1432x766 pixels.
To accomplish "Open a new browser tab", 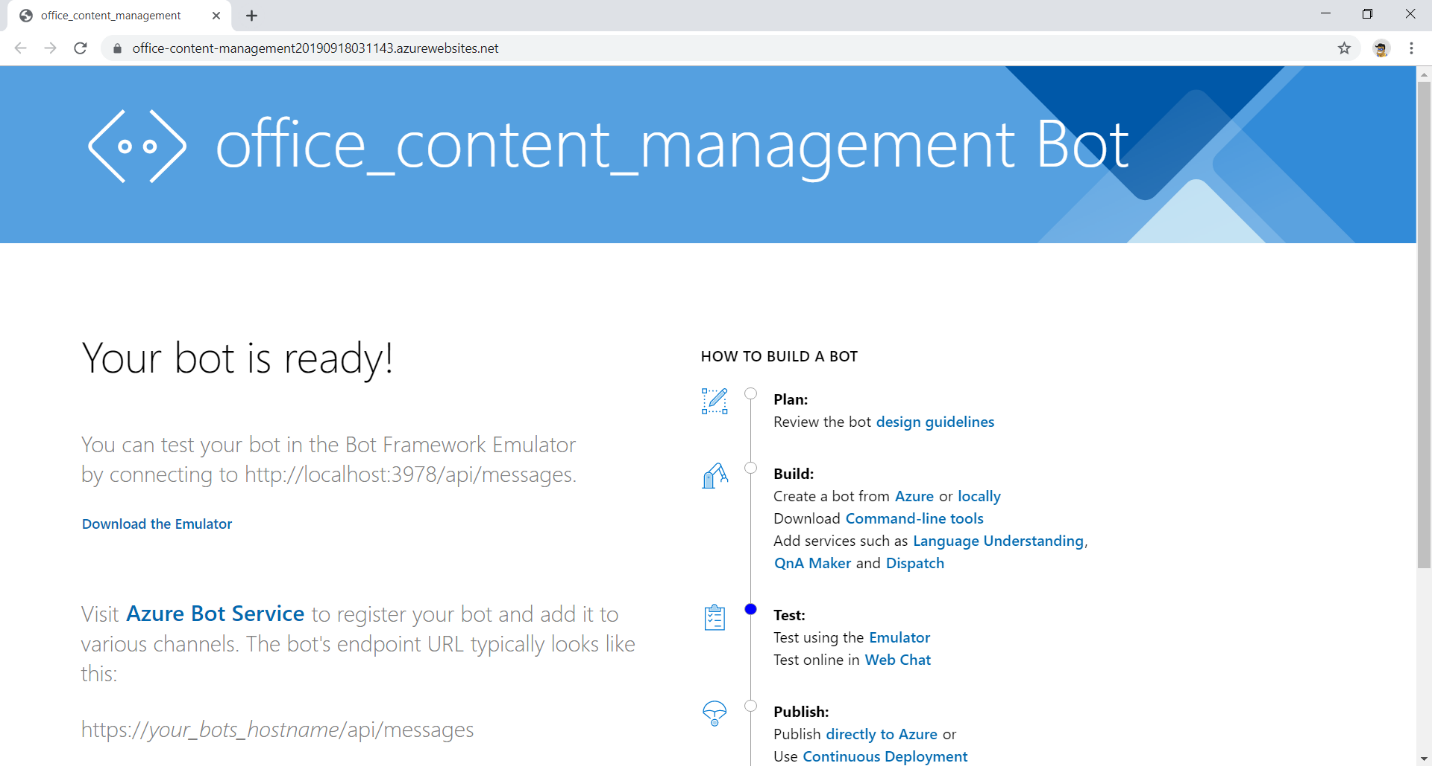I will 252,16.
